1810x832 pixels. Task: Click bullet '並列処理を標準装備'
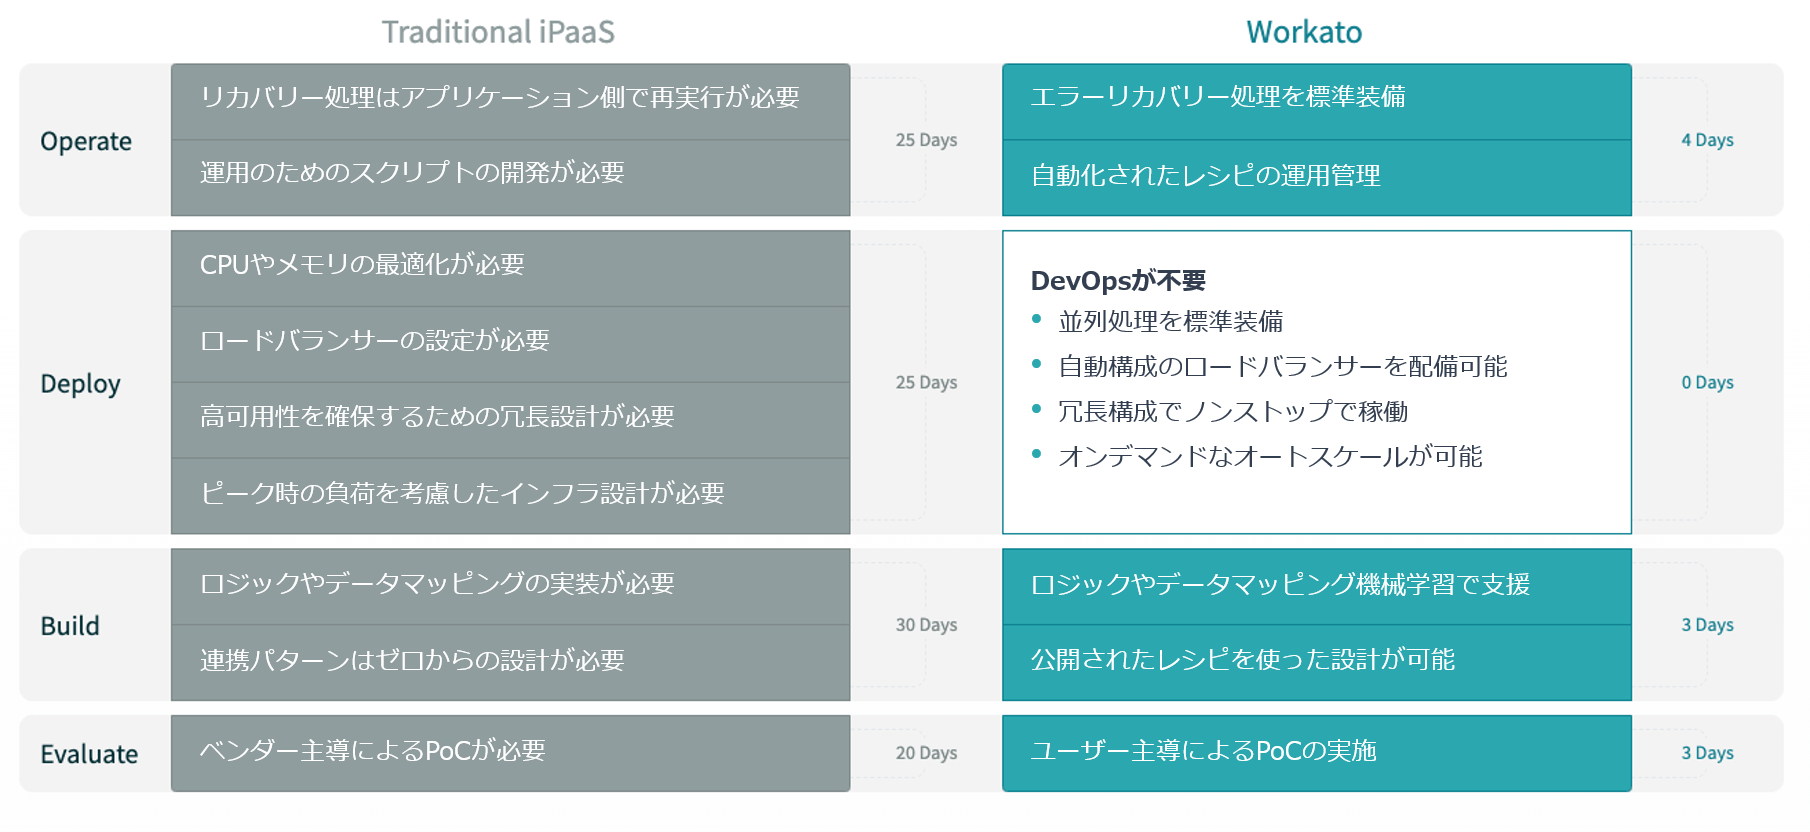(1170, 321)
